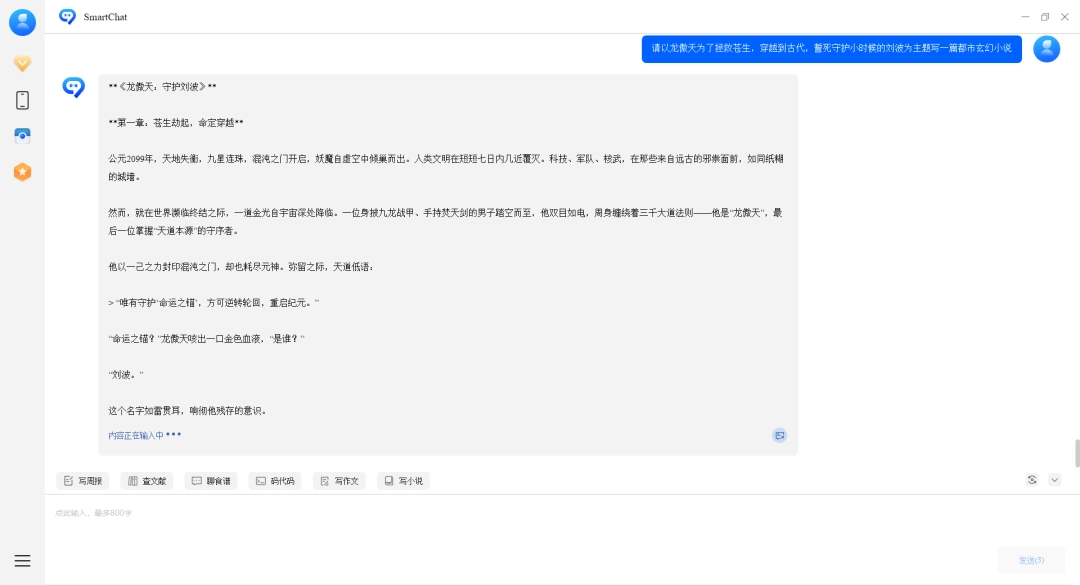Launch the 聊食谱 recipe chat tool
The width and height of the screenshot is (1080, 585).
(x=211, y=480)
